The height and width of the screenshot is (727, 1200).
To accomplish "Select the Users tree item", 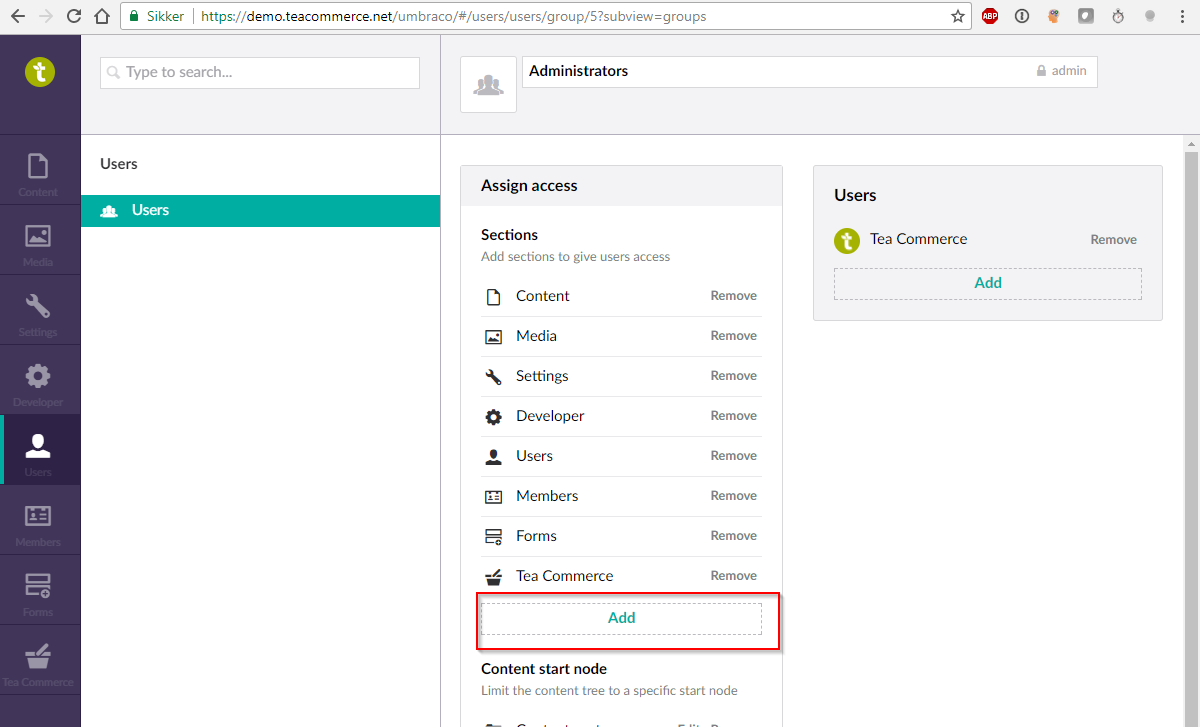I will coord(260,211).
